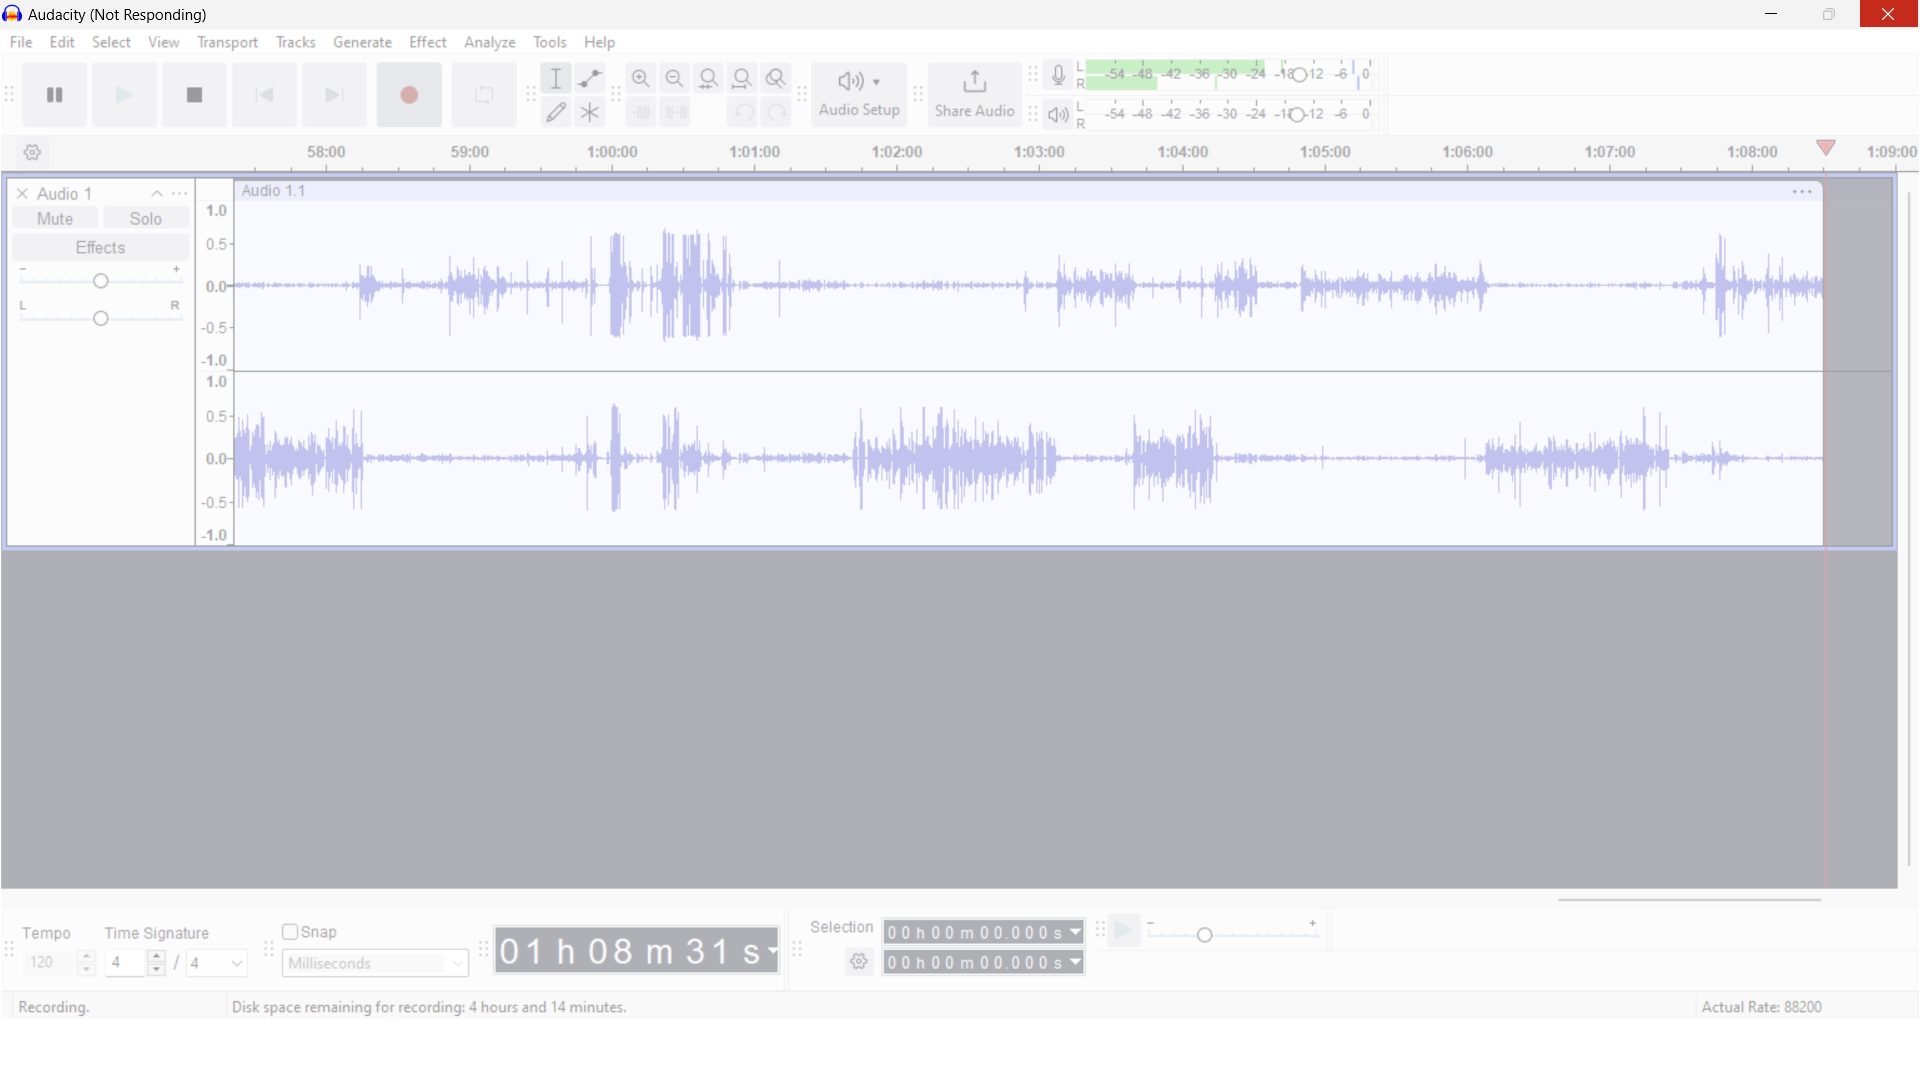Open the track Effects panel button
The width and height of the screenshot is (1920, 1080).
point(100,247)
